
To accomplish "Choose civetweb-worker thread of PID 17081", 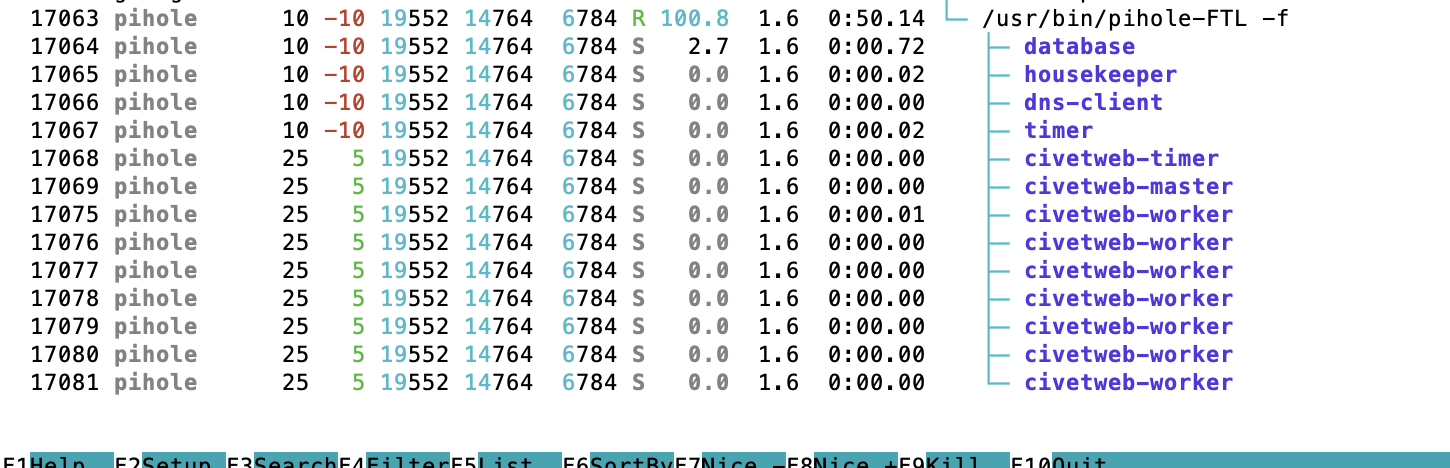I will pyautogui.click(x=1128, y=382).
